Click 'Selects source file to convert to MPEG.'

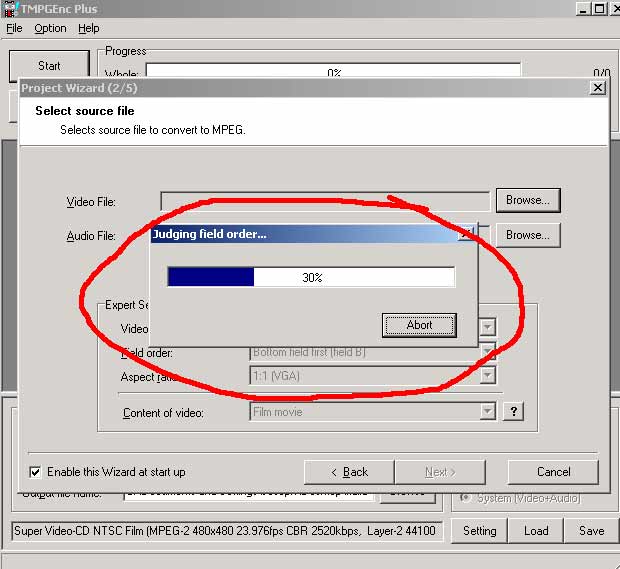(153, 130)
